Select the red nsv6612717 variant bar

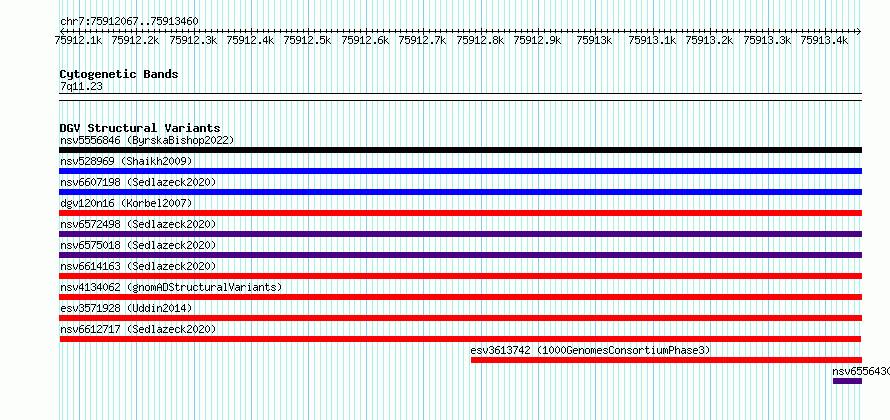[461, 339]
